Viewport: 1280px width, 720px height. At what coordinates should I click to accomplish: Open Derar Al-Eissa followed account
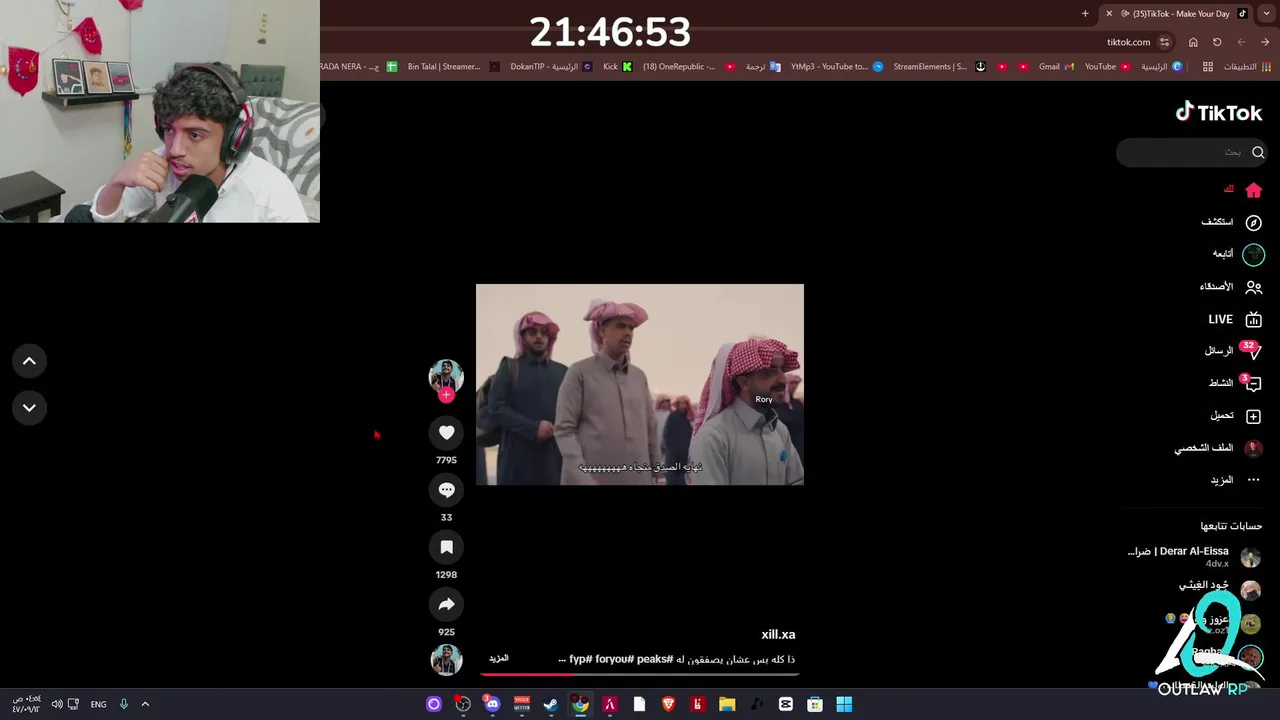[1194, 557]
